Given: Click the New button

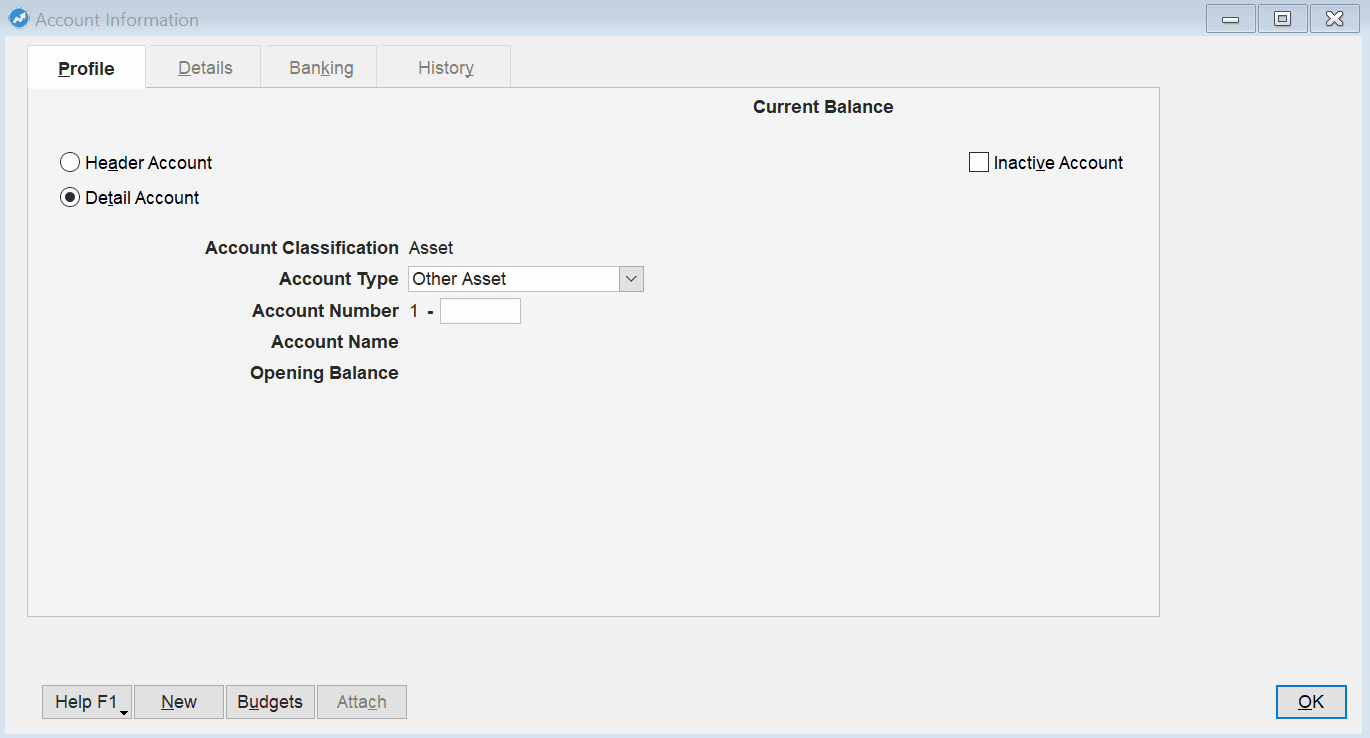Looking at the screenshot, I should click(x=178, y=701).
